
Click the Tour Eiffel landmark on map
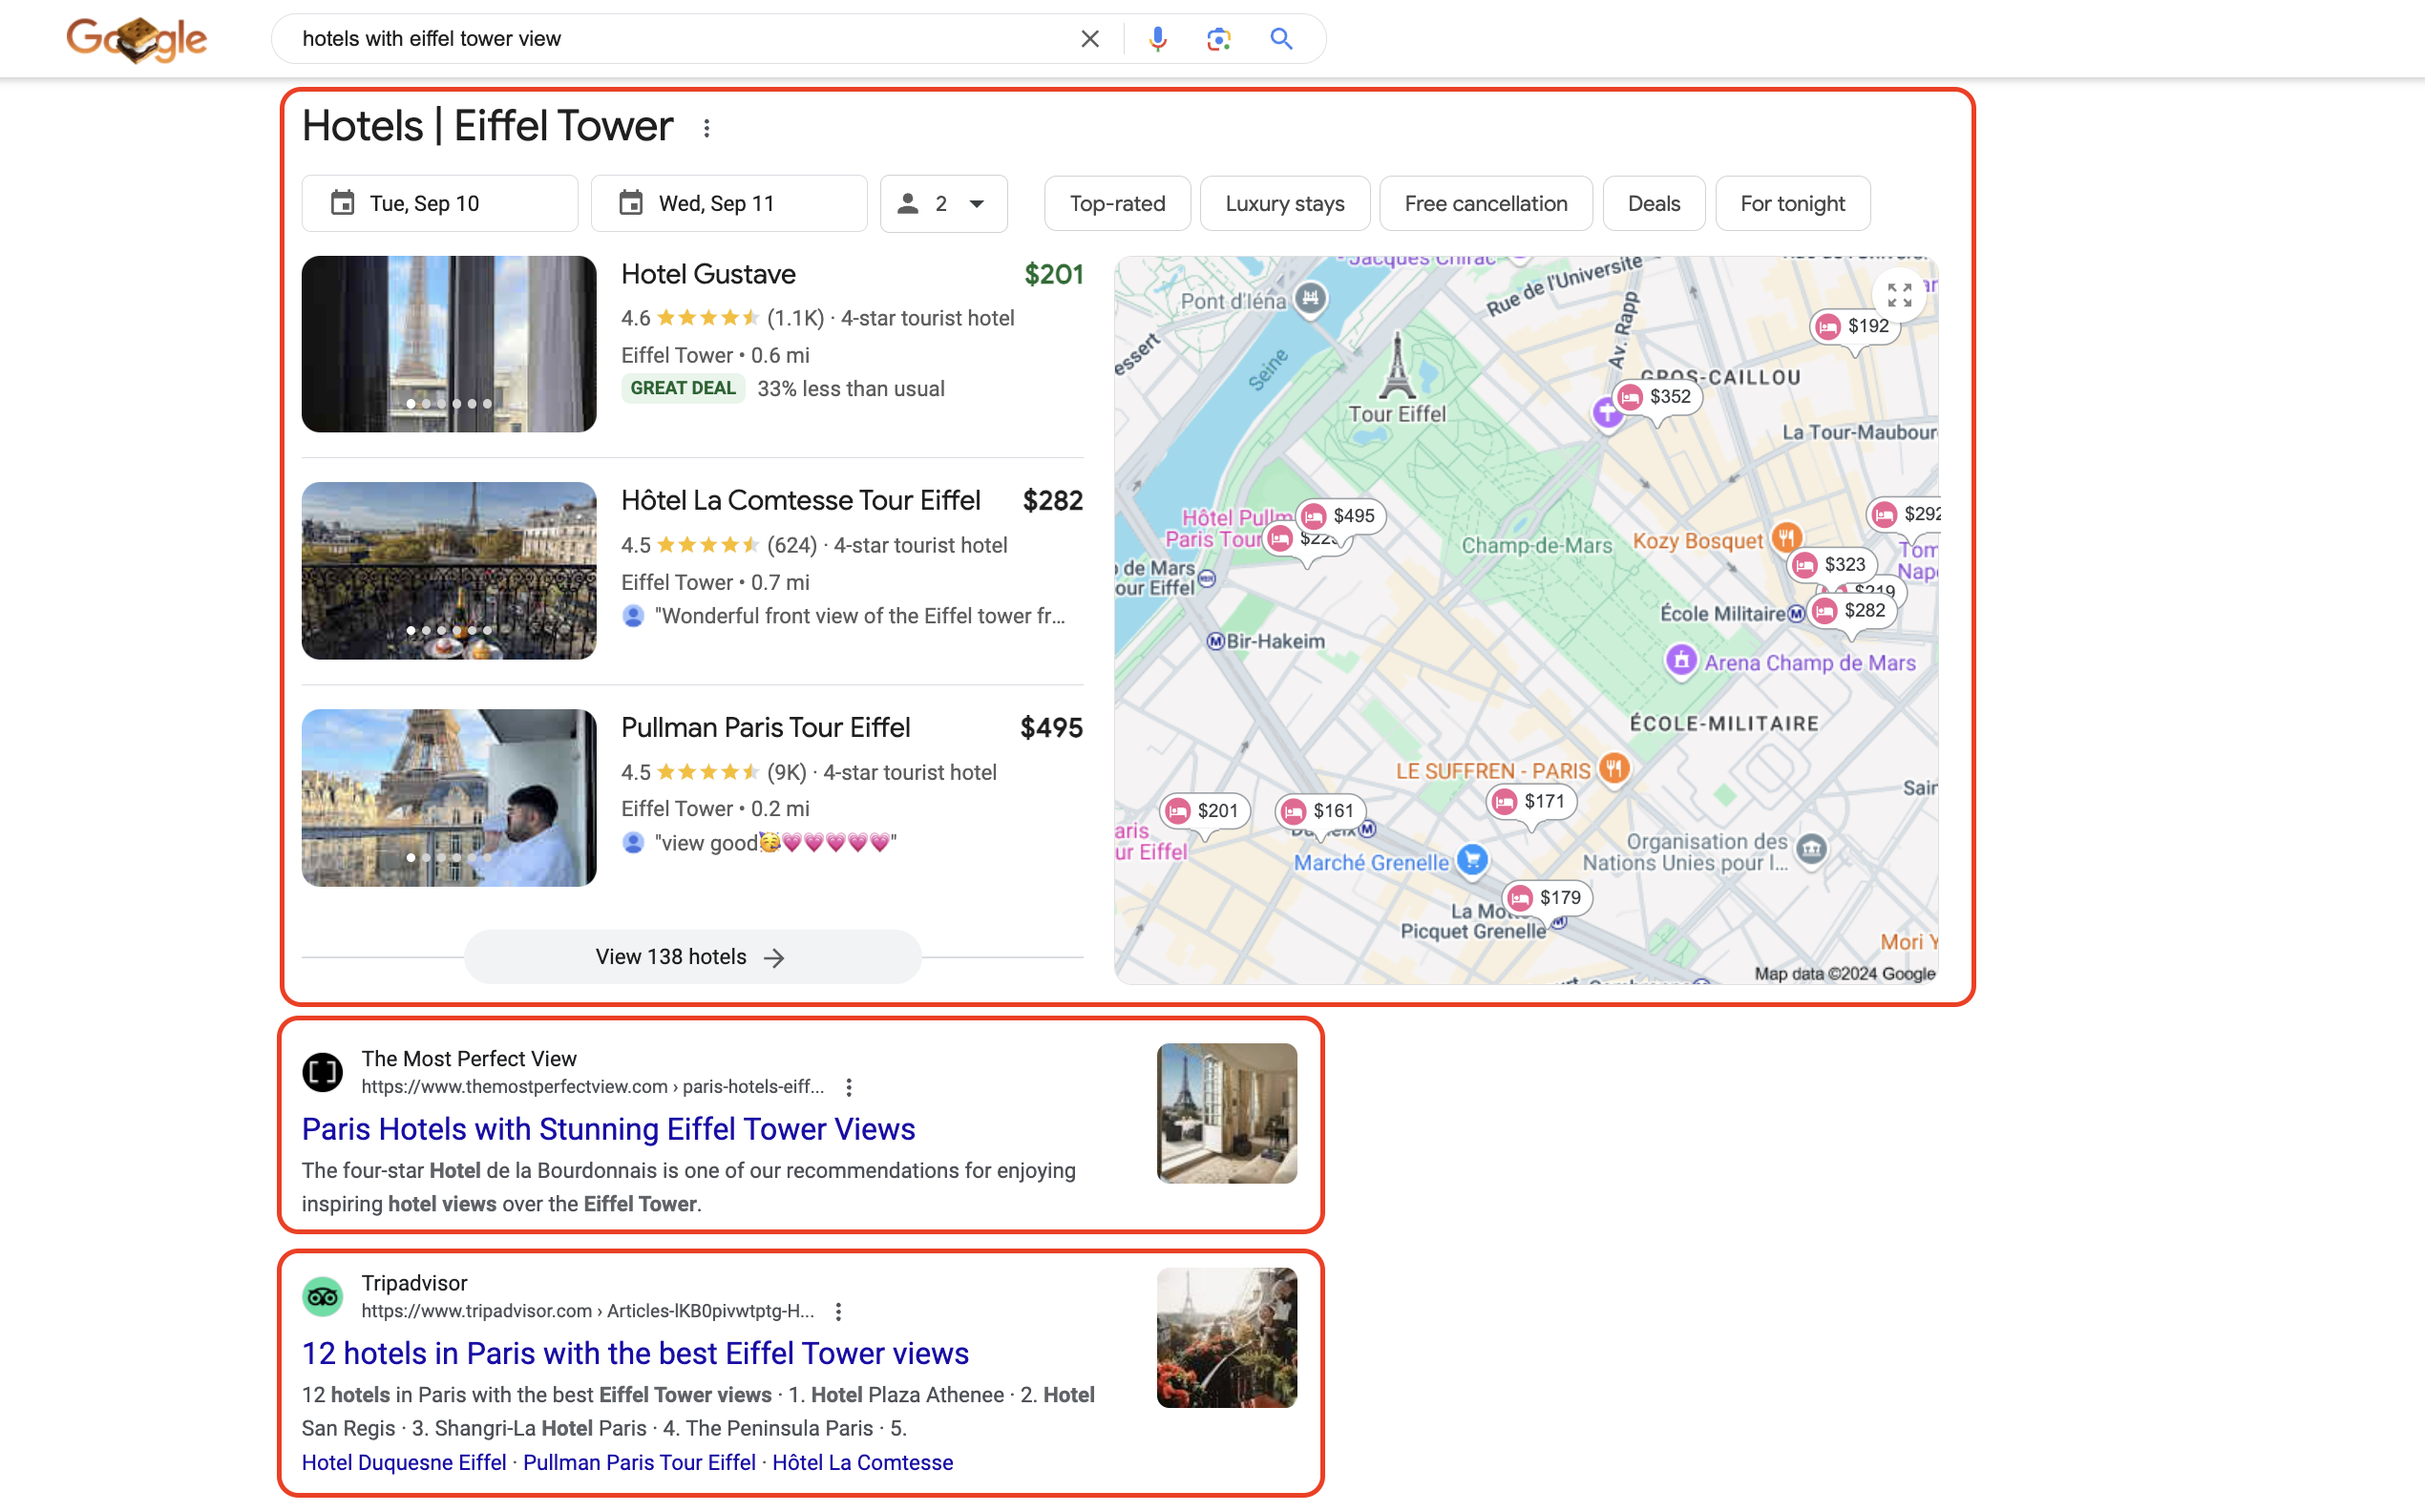1397,367
